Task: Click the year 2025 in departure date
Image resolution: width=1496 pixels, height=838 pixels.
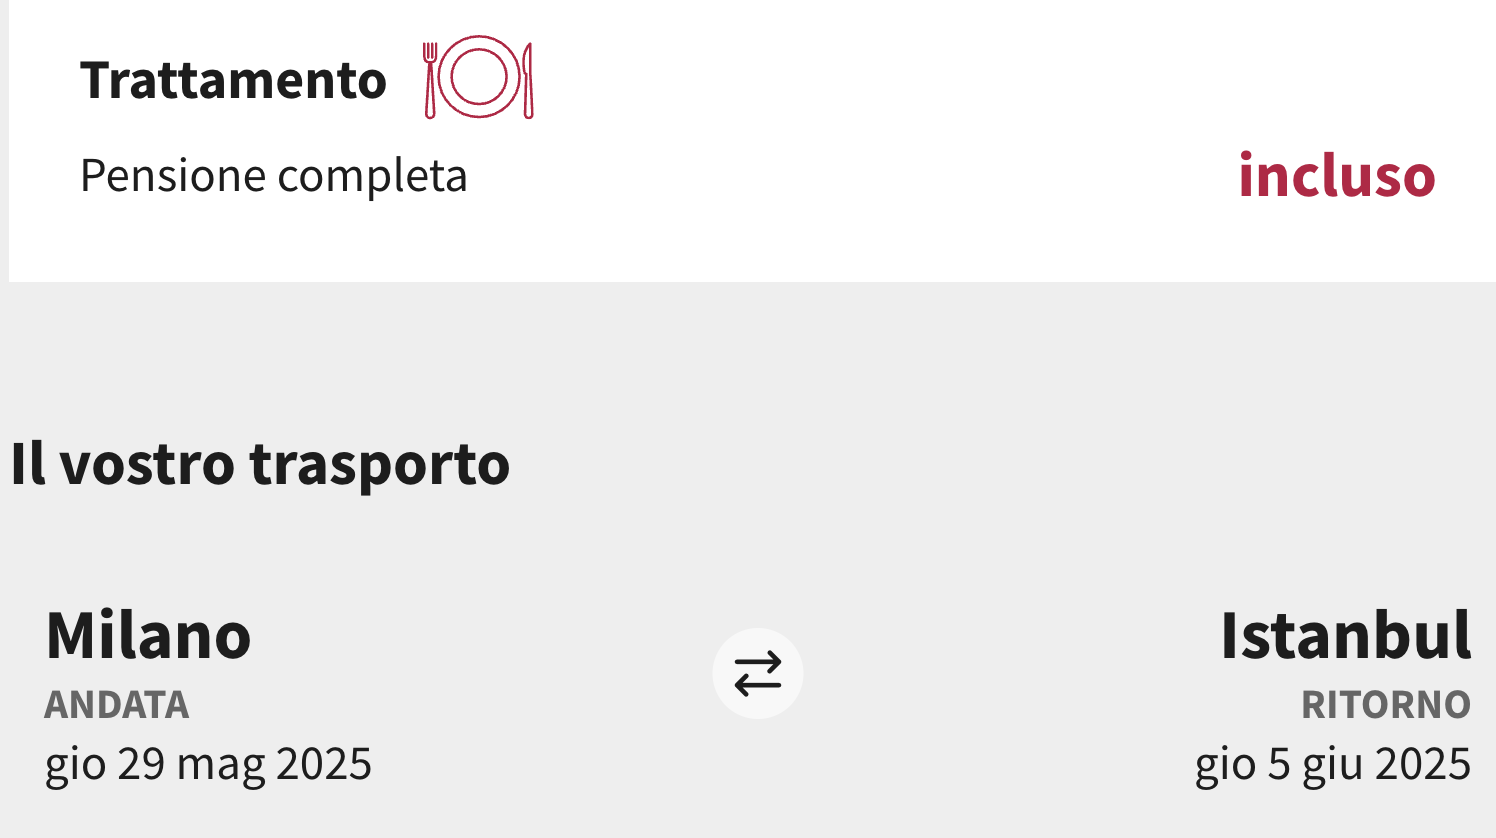Action: click(x=324, y=764)
